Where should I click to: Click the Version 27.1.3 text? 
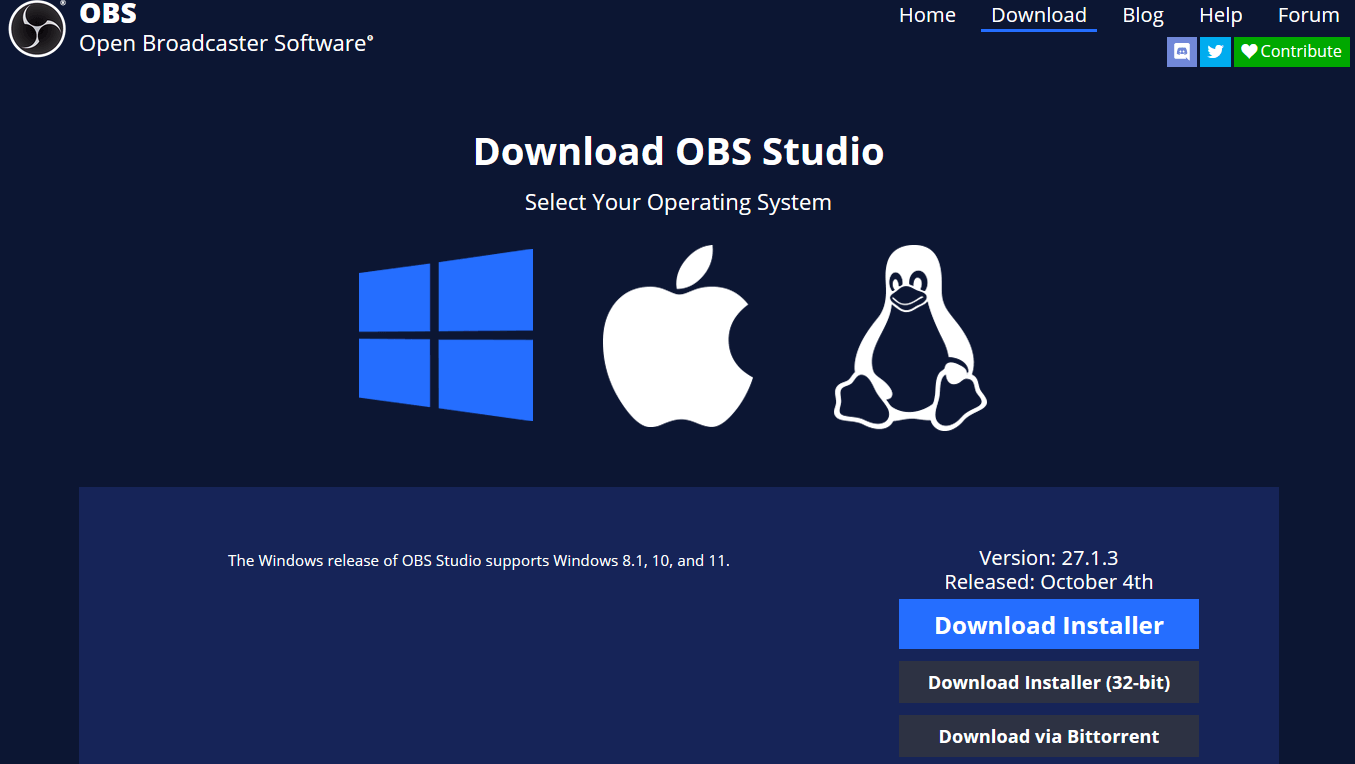[x=1048, y=558]
